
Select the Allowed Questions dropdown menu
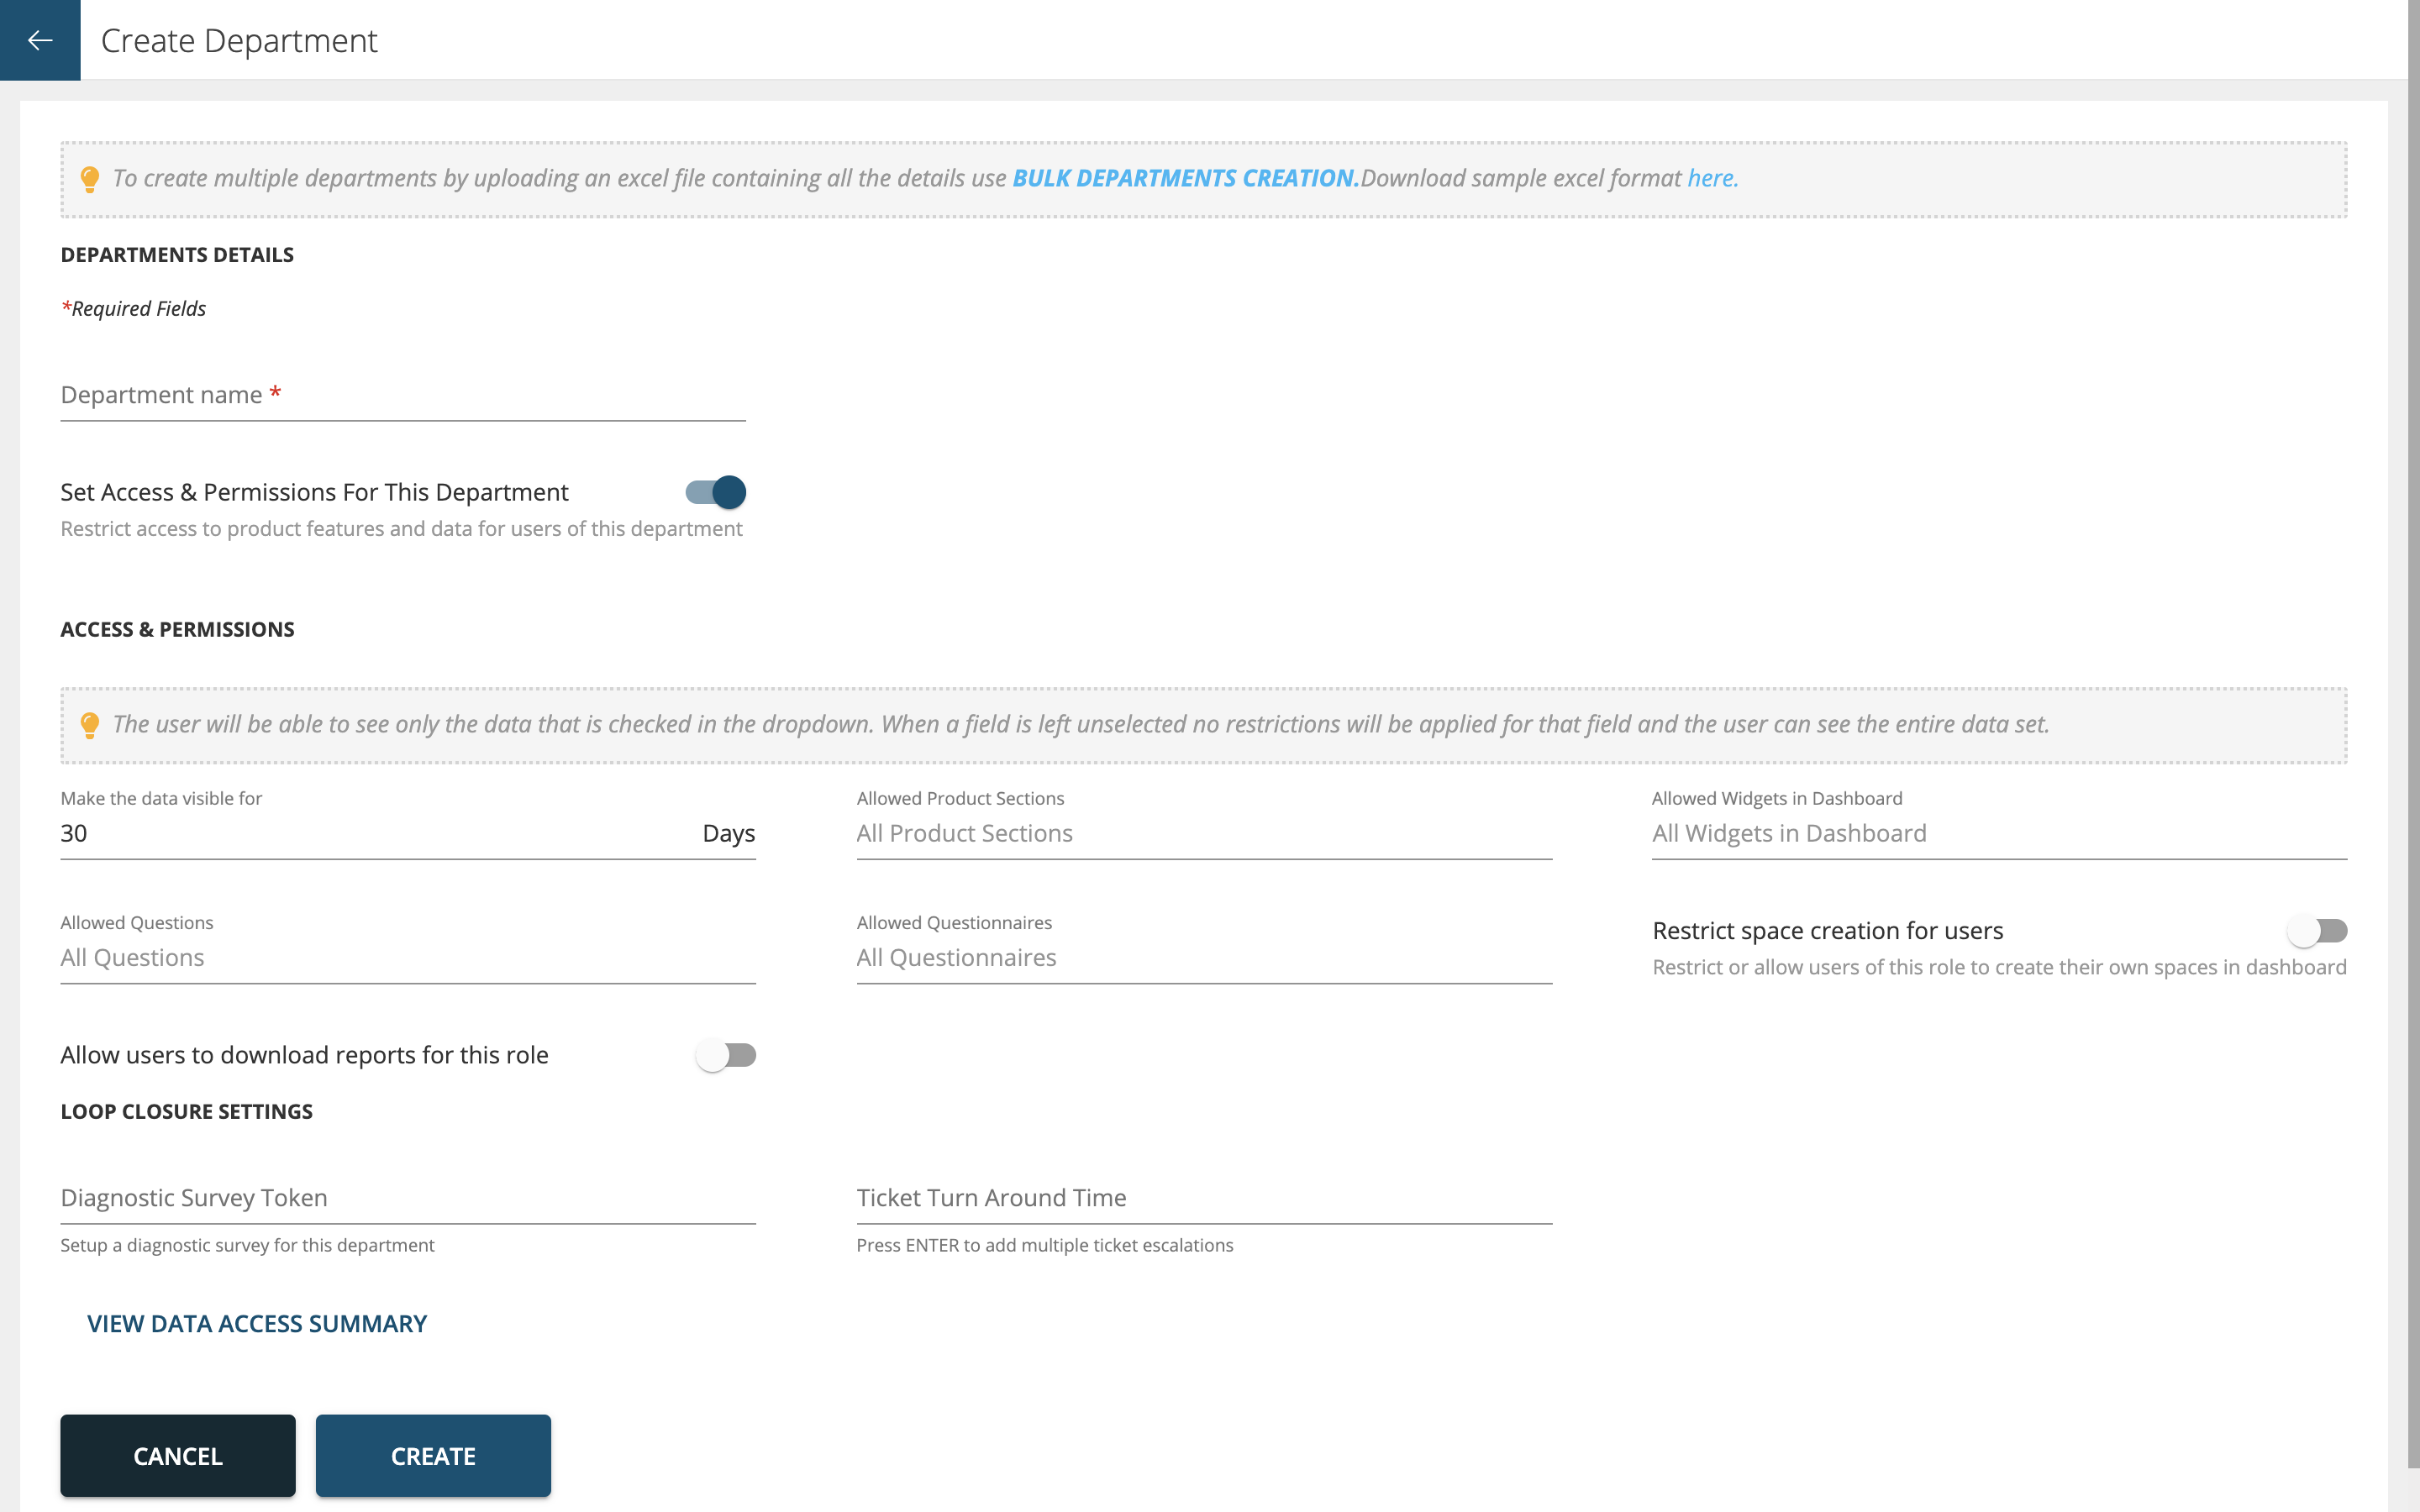coord(408,956)
